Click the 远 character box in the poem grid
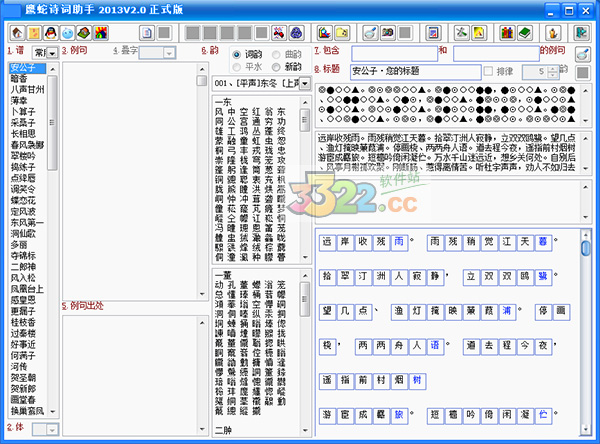The width and height of the screenshot is (600, 444). click(x=327, y=242)
